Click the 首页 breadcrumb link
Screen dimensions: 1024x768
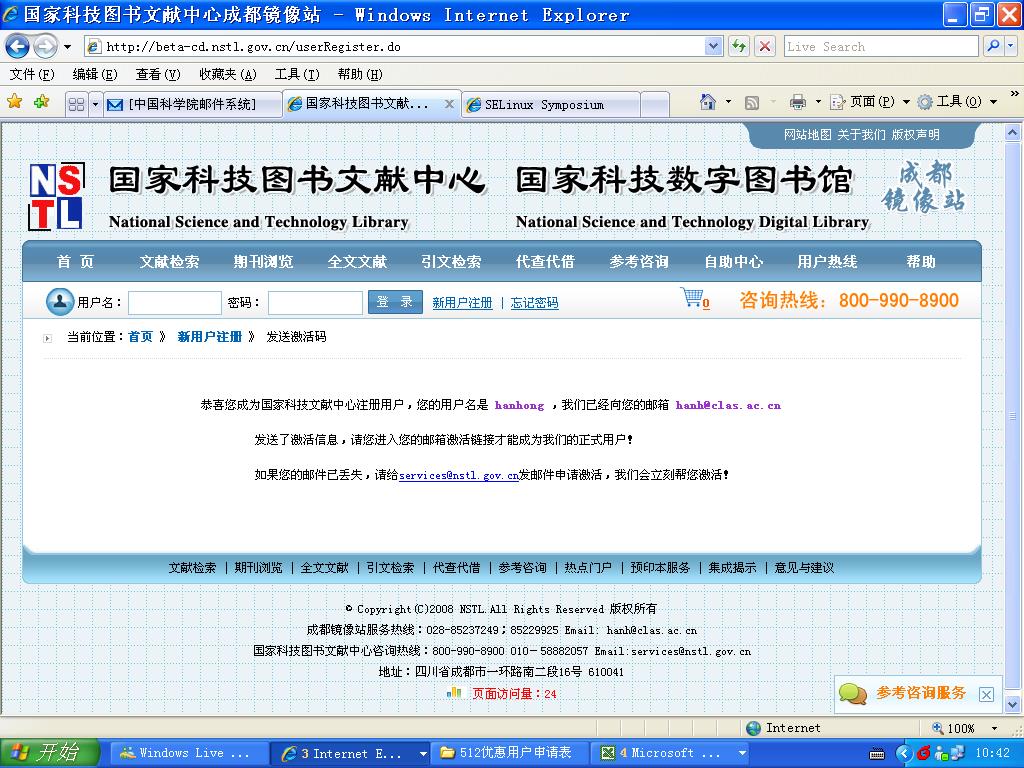(x=140, y=337)
